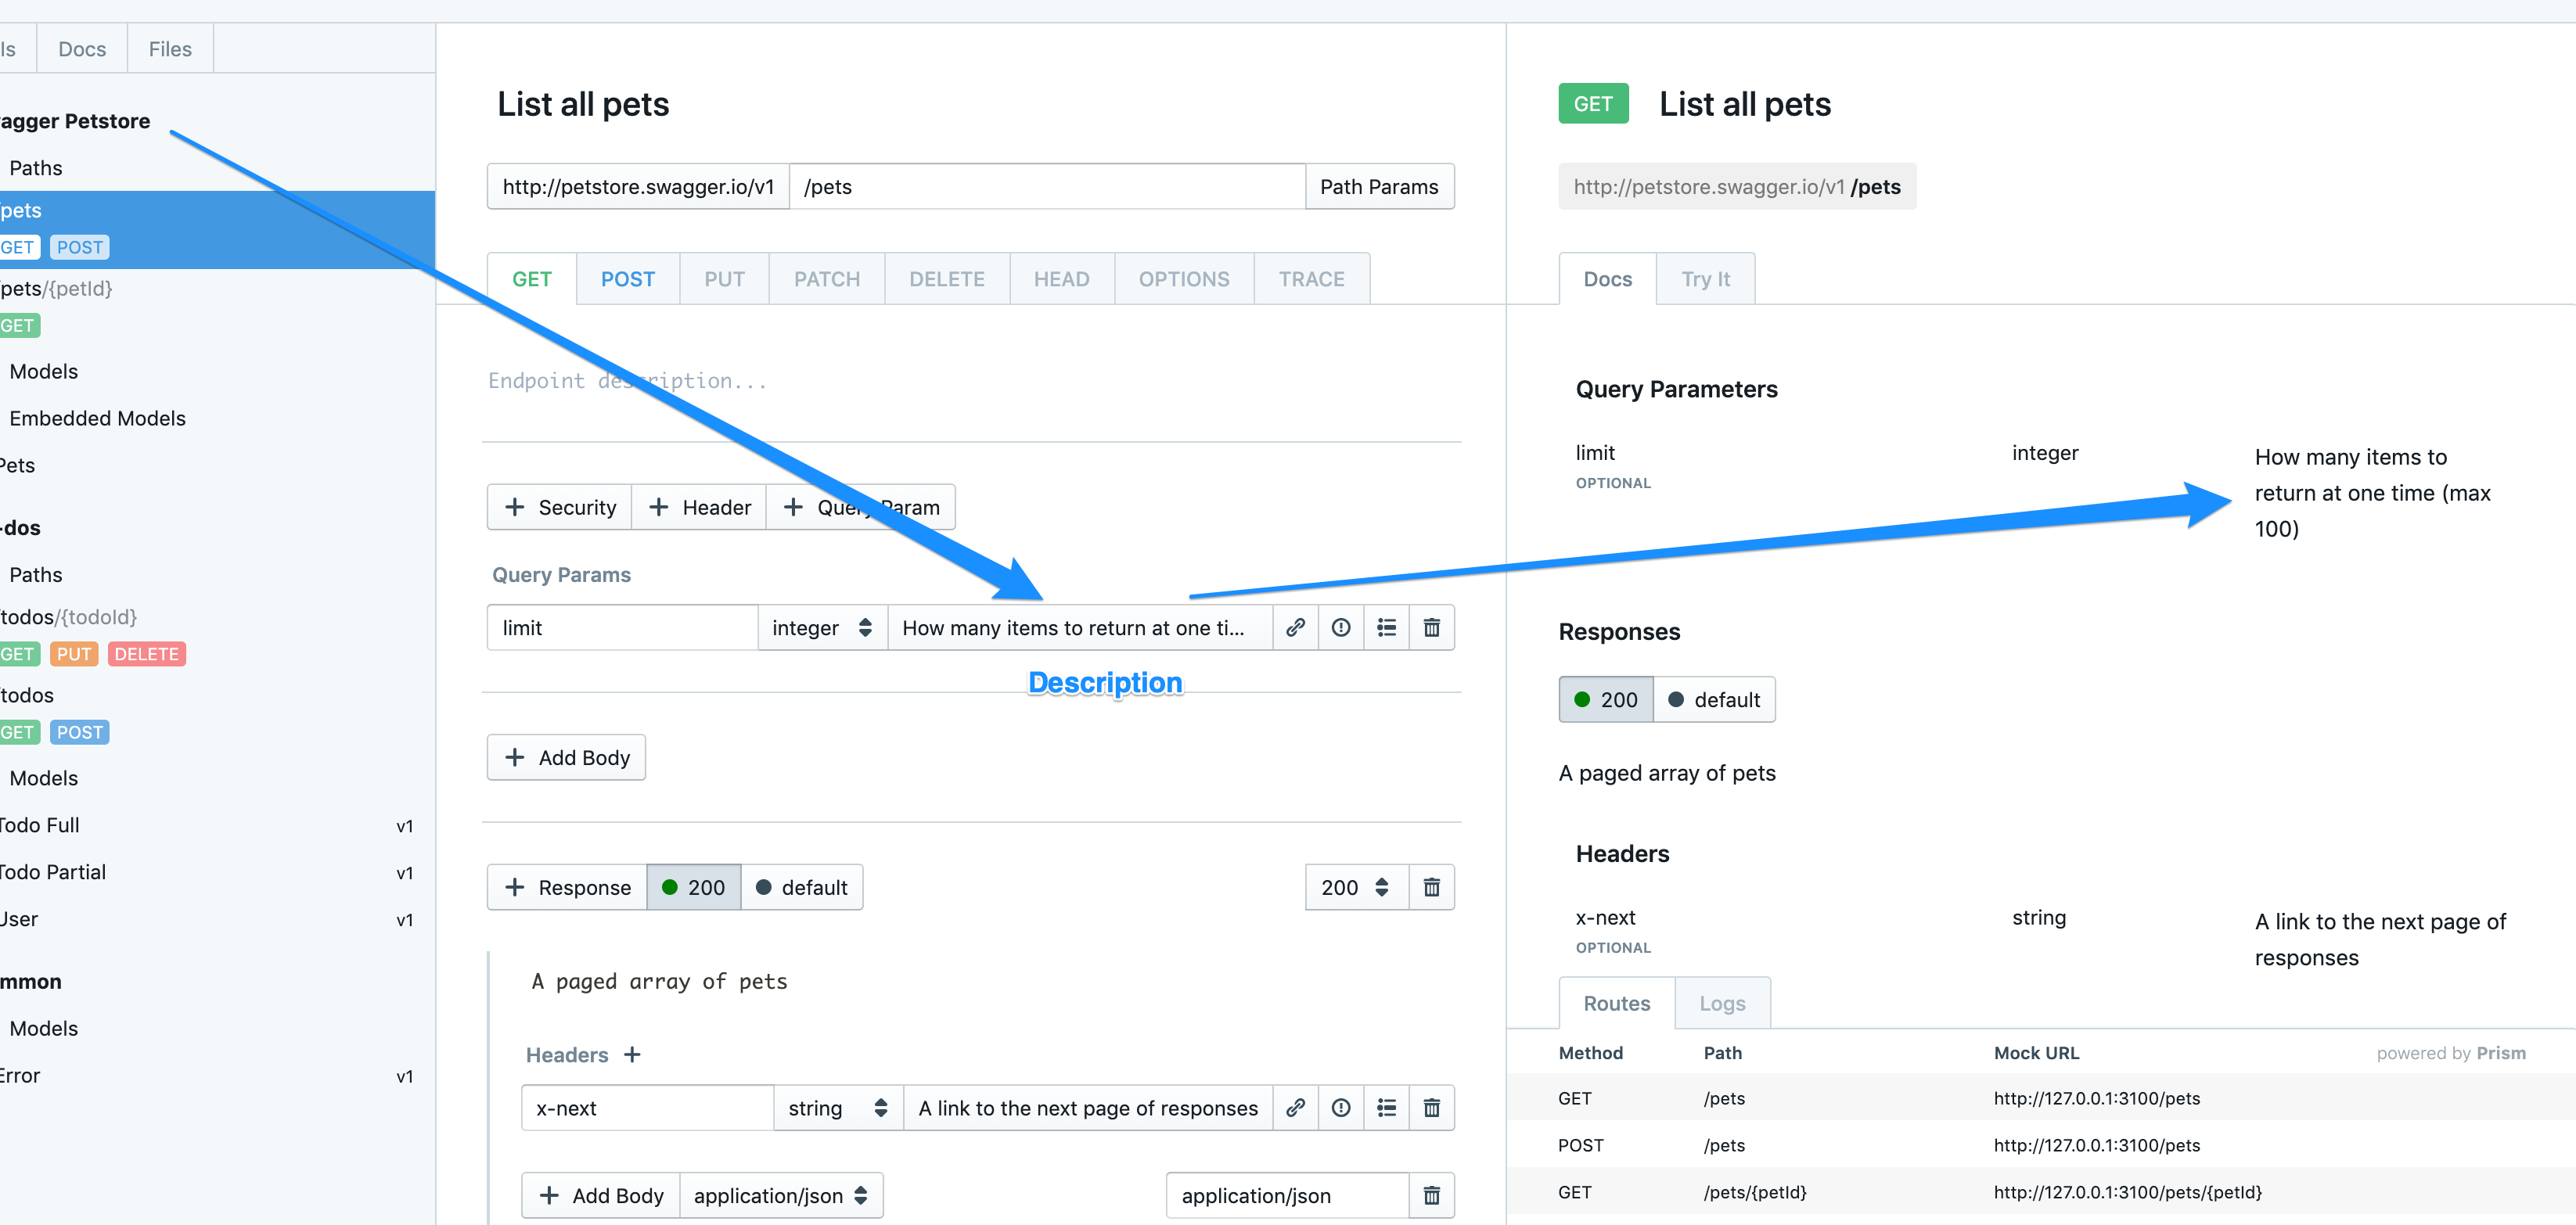Open the enum list icon for limit parameter

(1386, 627)
